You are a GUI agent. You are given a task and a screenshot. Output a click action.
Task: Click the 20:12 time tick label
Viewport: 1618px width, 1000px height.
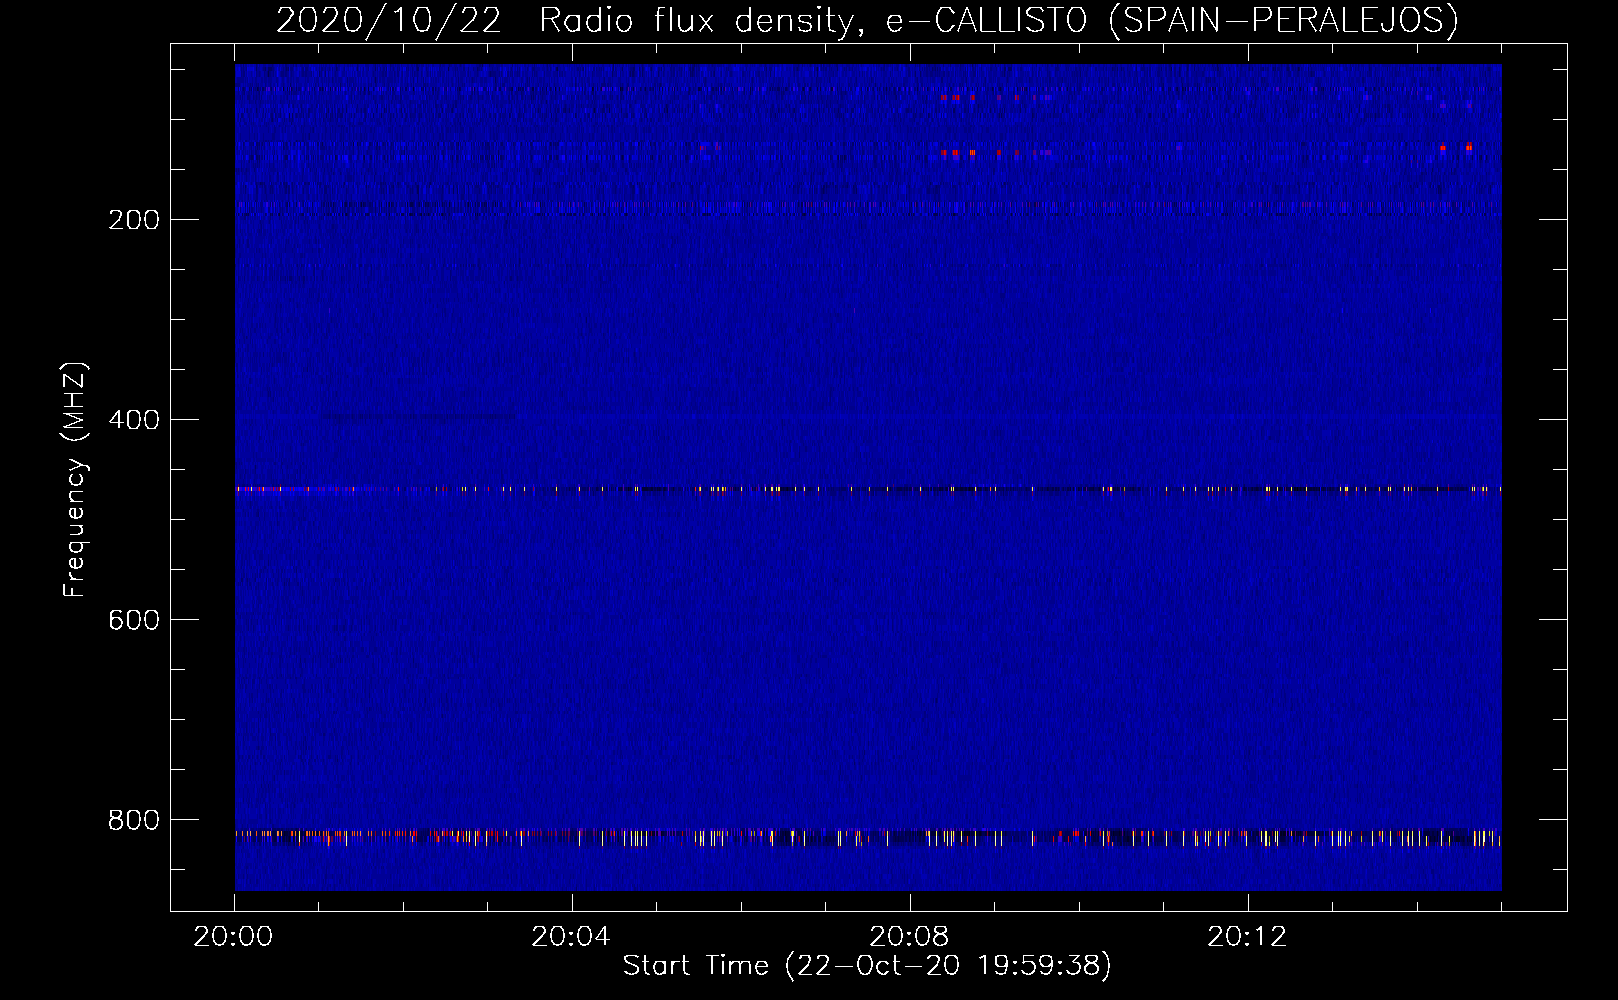point(1247,937)
